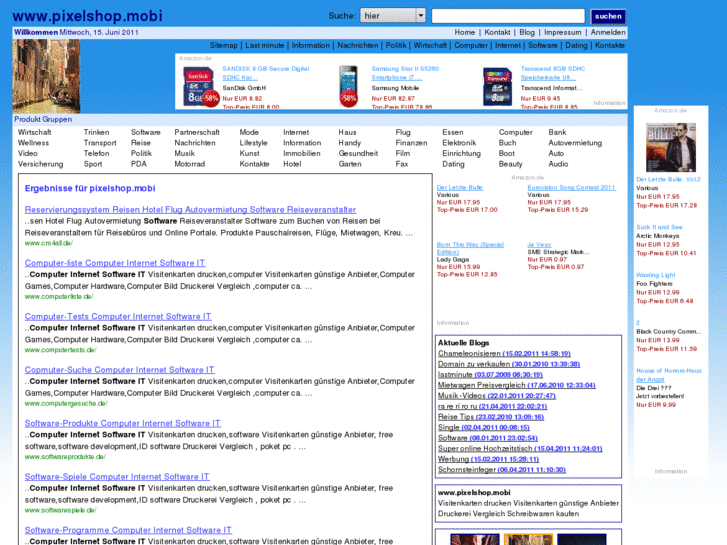Open the Schornsteinfeger blog entry
The width and height of the screenshot is (727, 545).
[x=502, y=470]
